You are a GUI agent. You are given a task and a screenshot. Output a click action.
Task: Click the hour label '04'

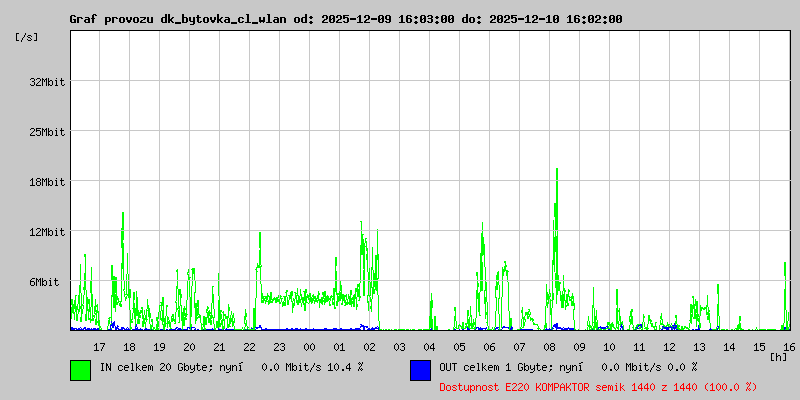(430, 347)
